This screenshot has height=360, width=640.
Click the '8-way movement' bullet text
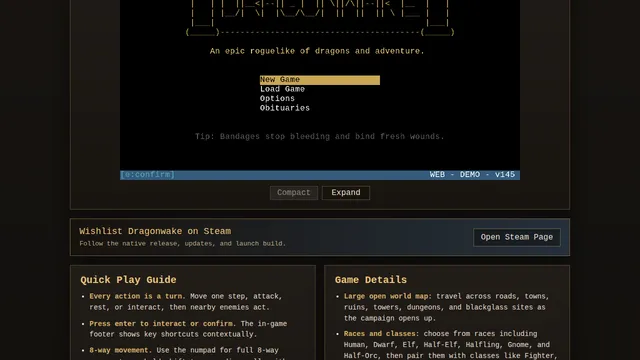pos(120,350)
